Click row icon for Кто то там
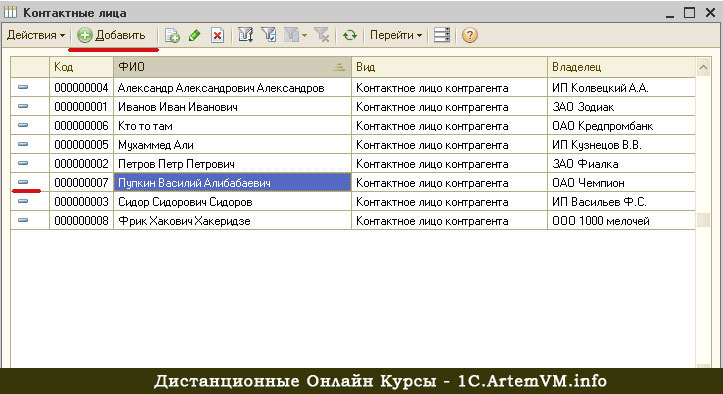This screenshot has height=394, width=723. click(x=23, y=125)
